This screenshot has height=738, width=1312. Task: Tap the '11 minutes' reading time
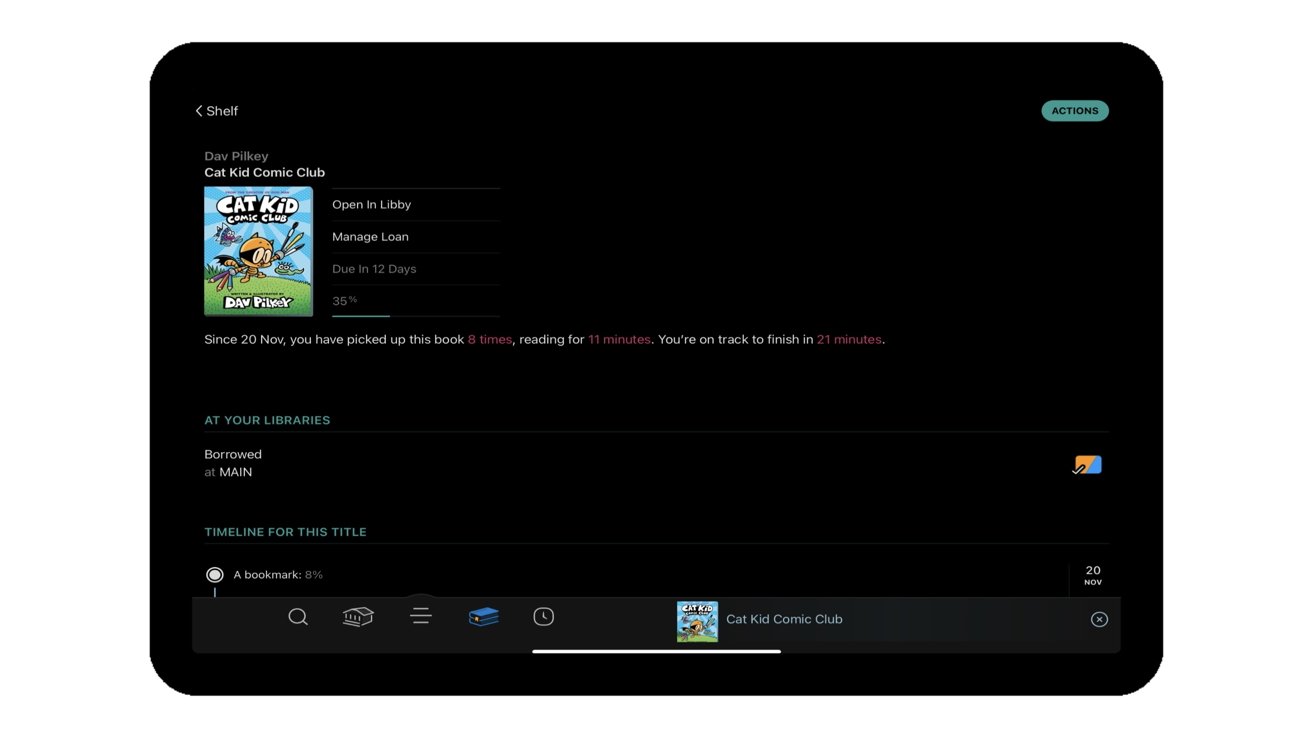pyautogui.click(x=619, y=339)
